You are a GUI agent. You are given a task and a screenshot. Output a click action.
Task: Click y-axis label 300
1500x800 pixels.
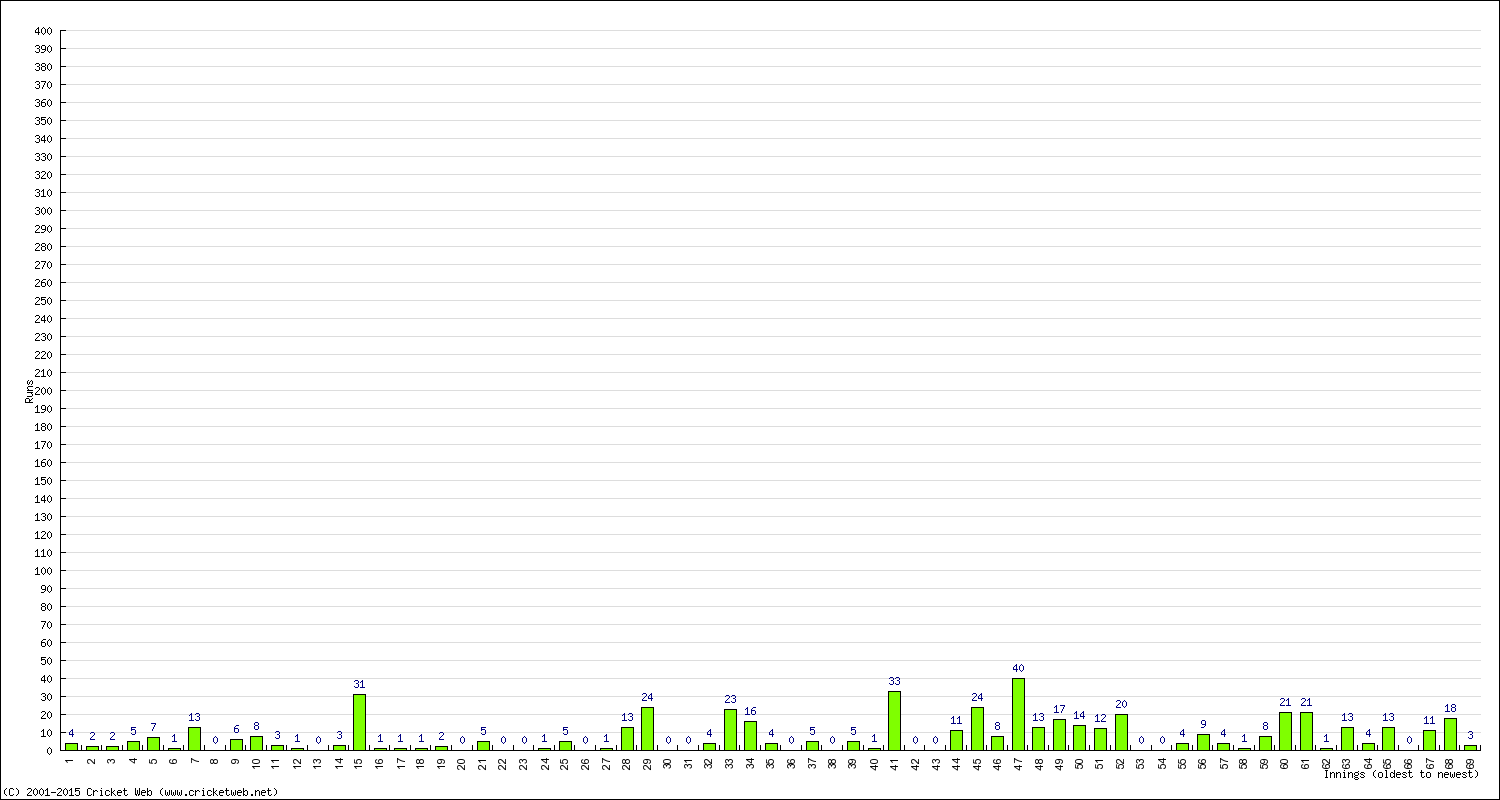click(42, 211)
